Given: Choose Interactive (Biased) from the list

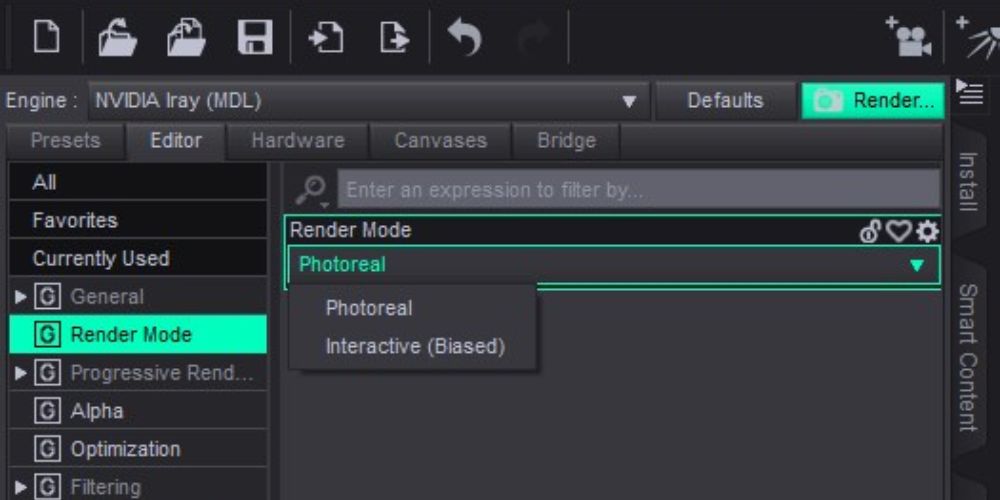Looking at the screenshot, I should coord(415,347).
